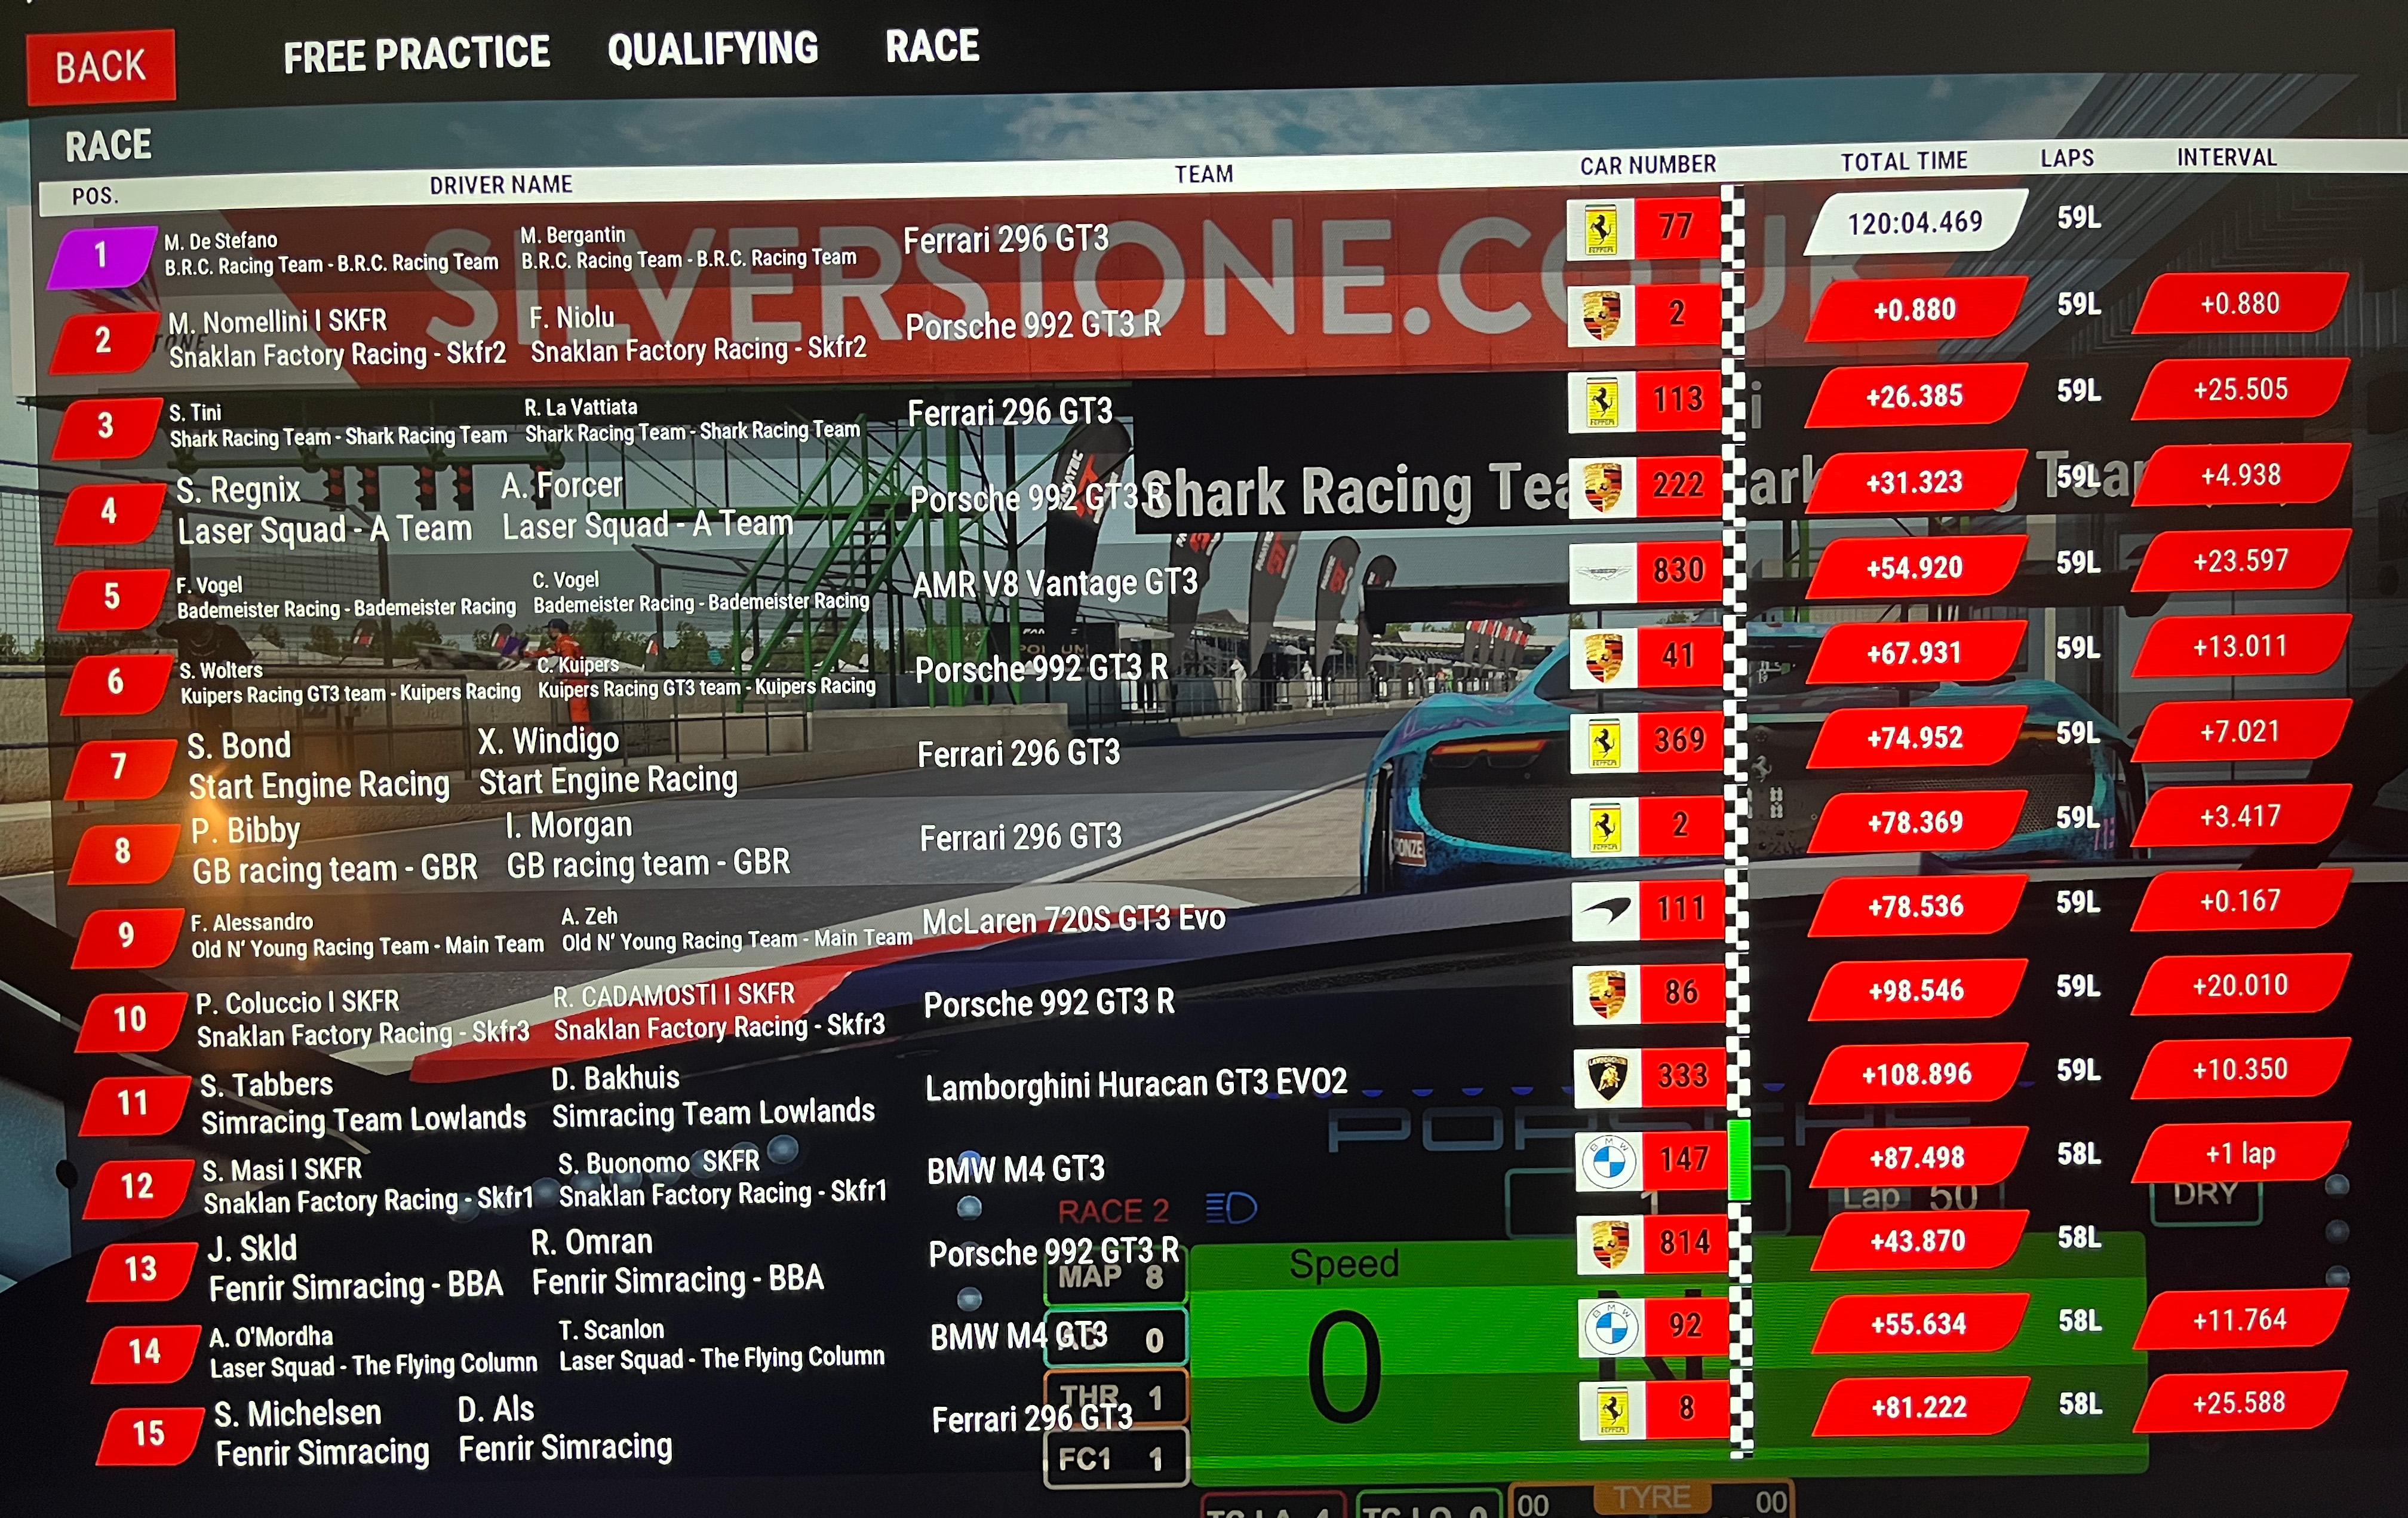Click purple position 1 badge
Viewport: 2408px width, 1518px height.
101,257
